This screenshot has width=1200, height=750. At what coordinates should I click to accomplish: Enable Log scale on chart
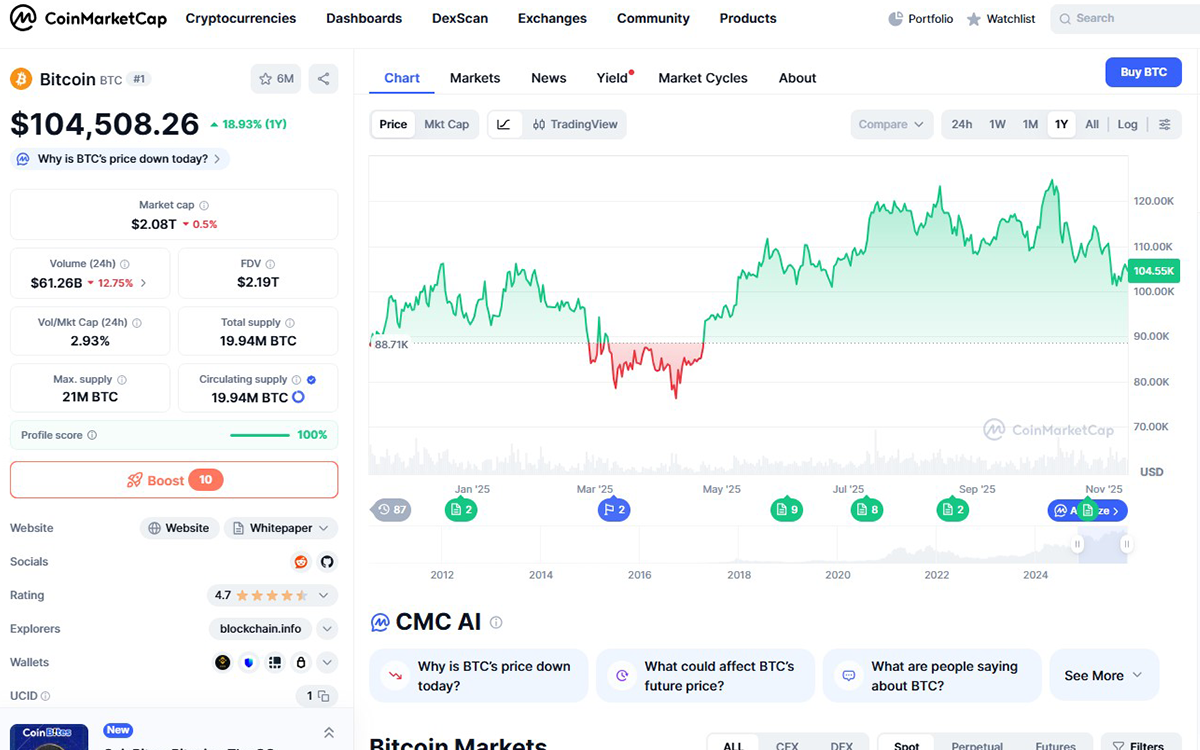1127,125
